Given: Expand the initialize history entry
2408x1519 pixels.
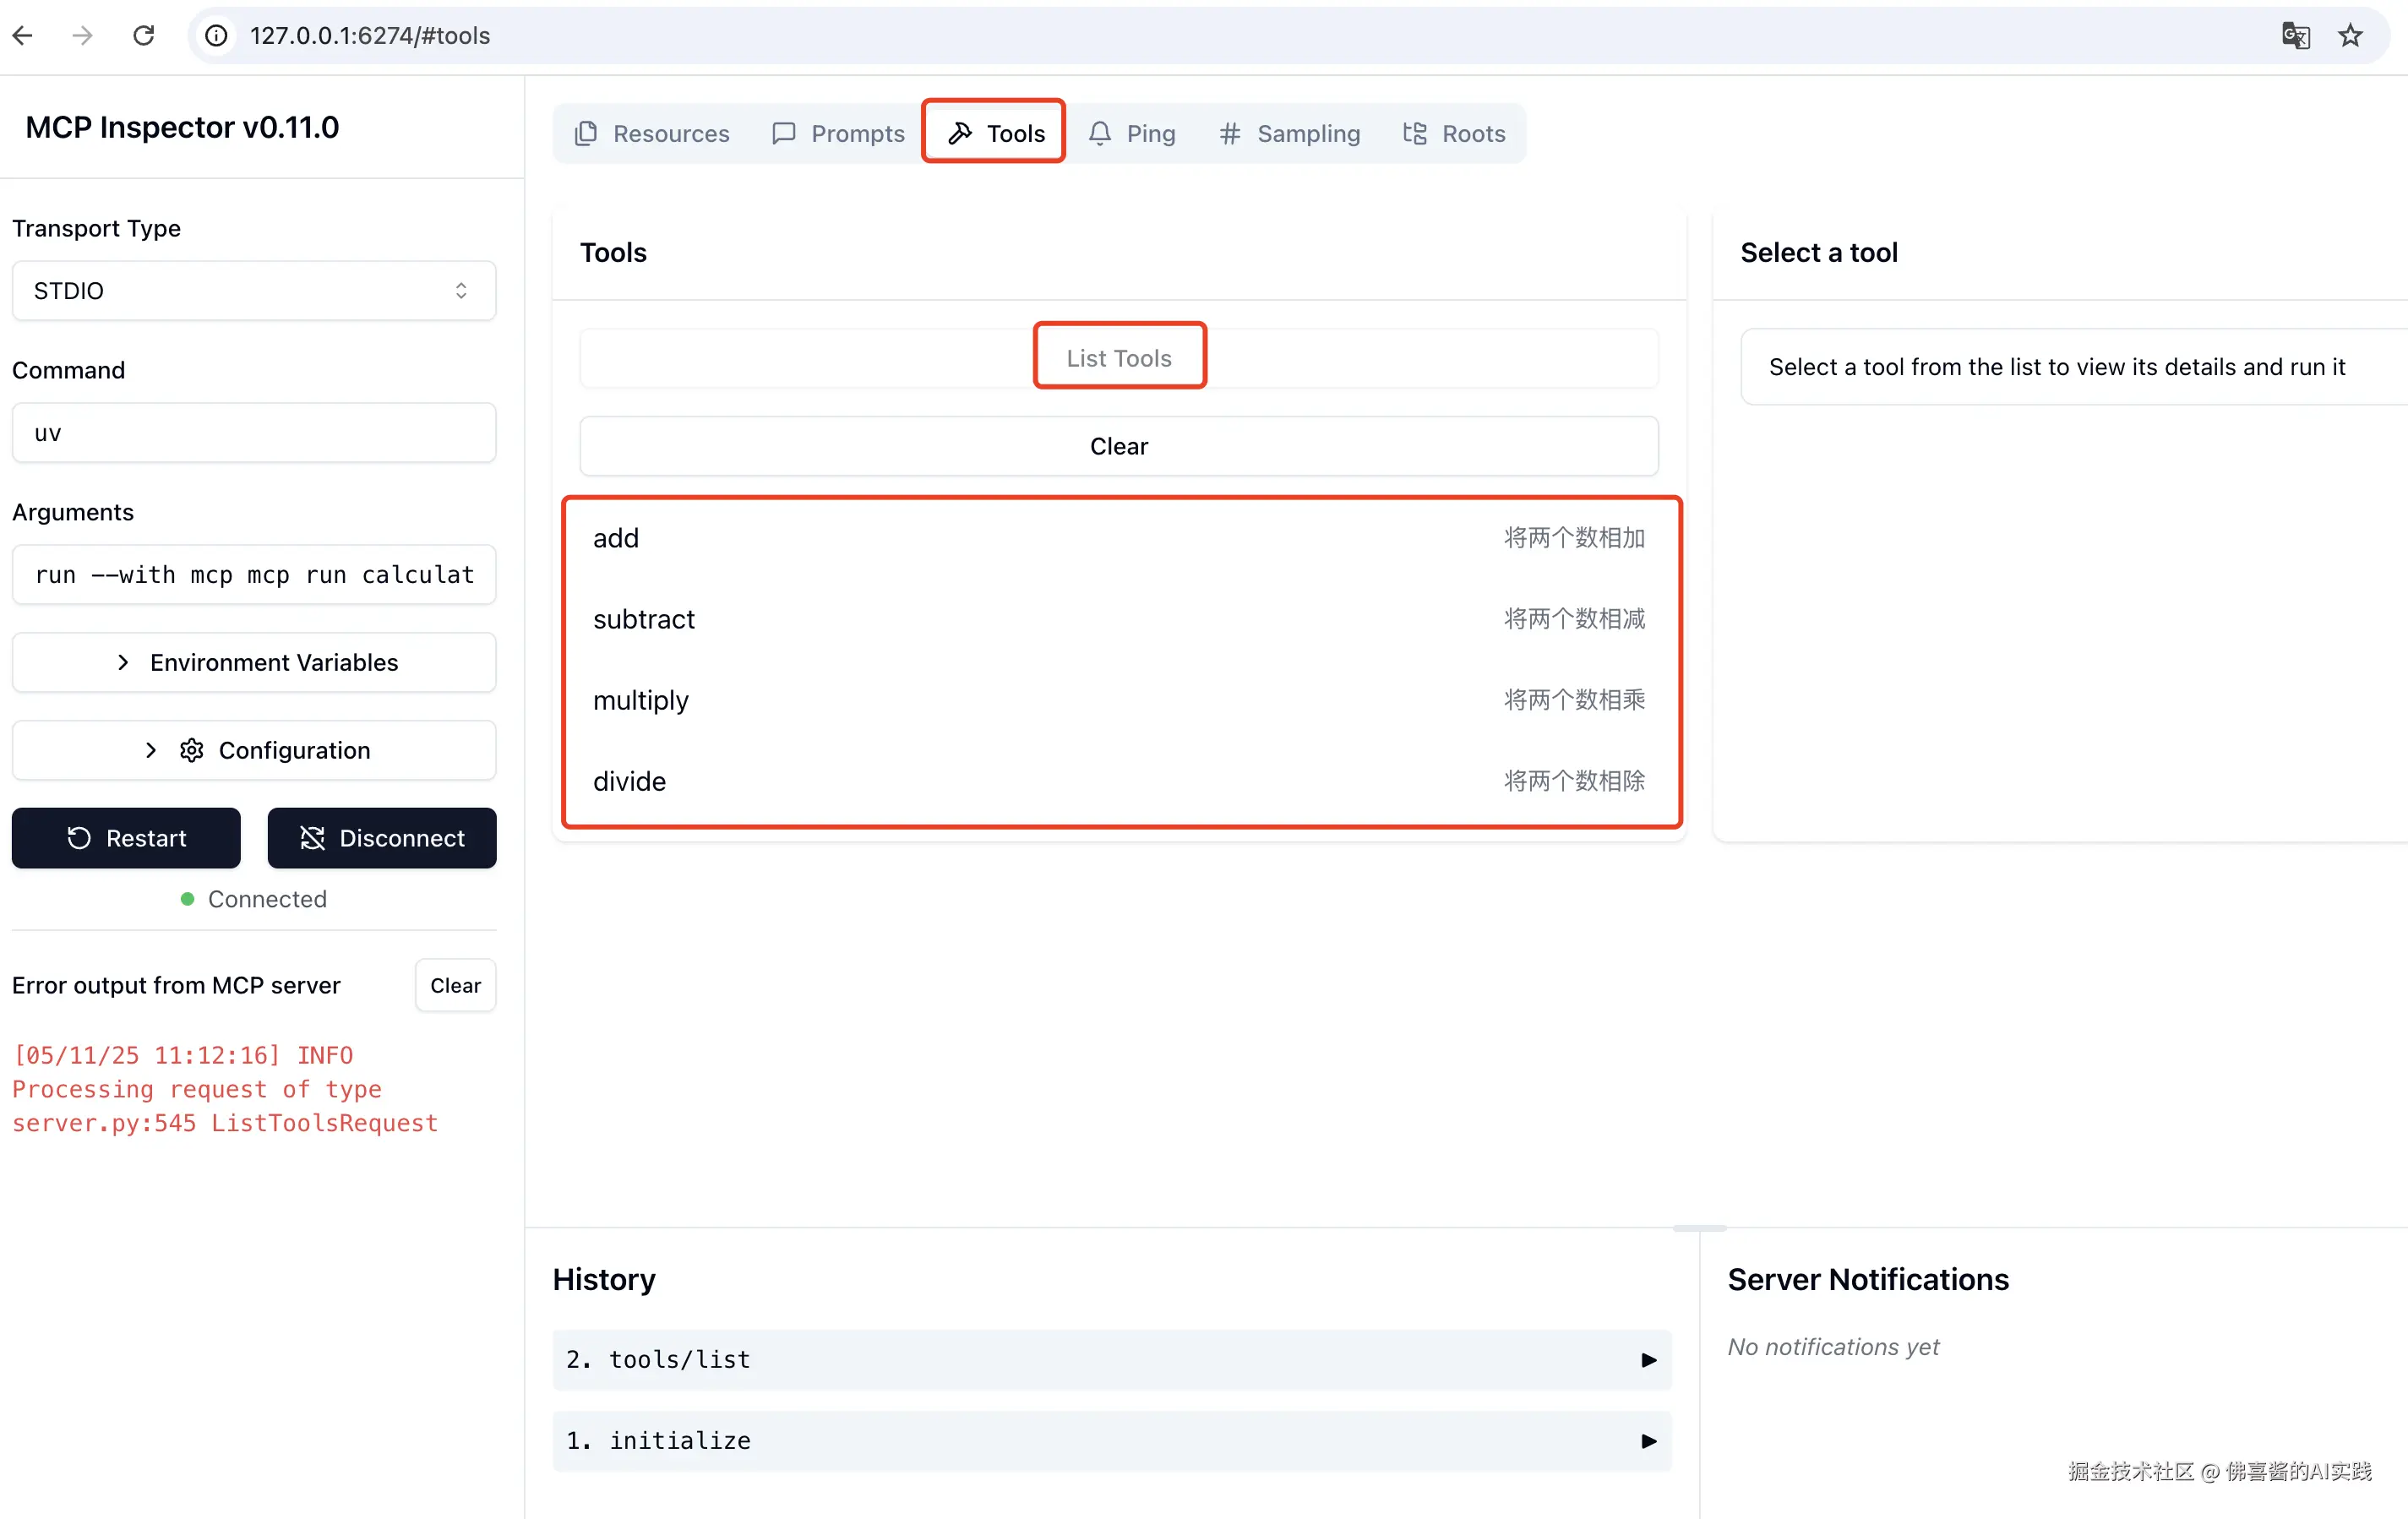Looking at the screenshot, I should 1111,1440.
